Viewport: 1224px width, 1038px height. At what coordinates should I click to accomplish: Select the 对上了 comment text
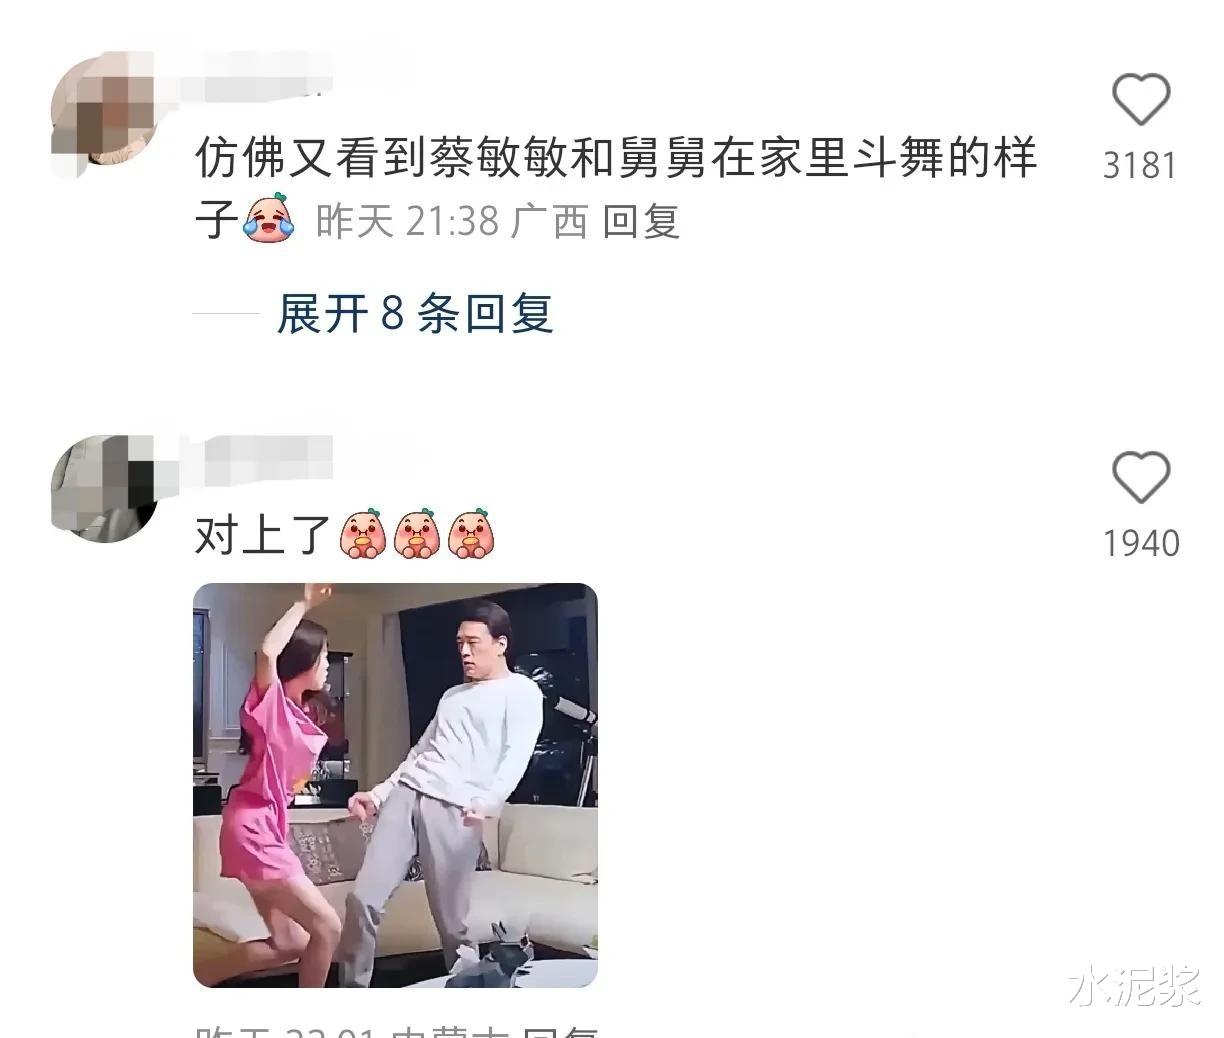pyautogui.click(x=262, y=536)
